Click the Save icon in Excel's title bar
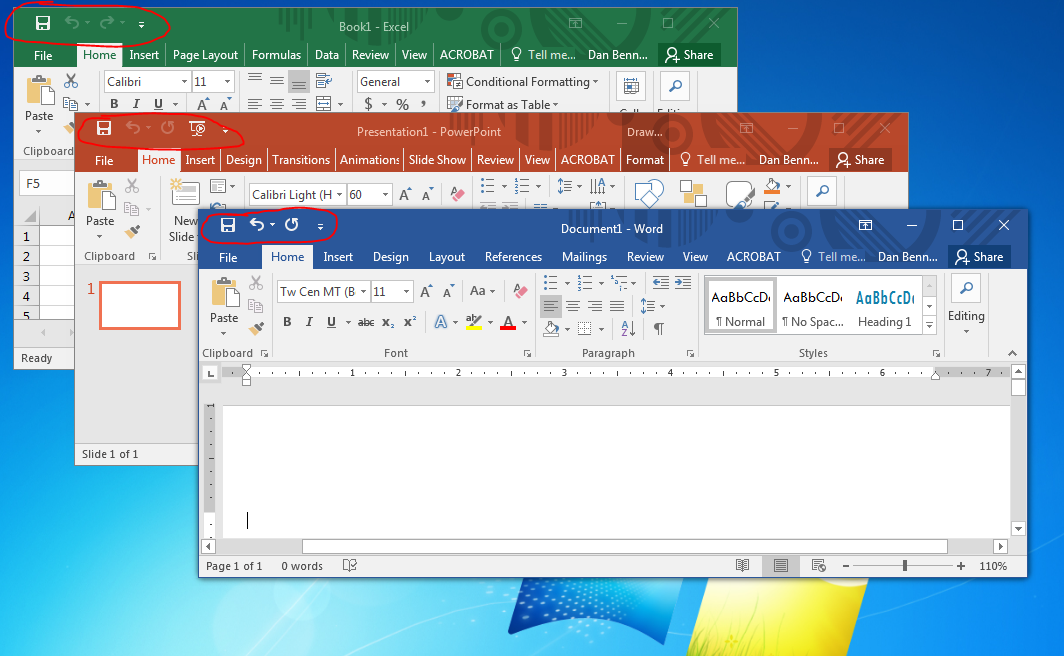Image resolution: width=1064 pixels, height=656 pixels. pyautogui.click(x=42, y=23)
